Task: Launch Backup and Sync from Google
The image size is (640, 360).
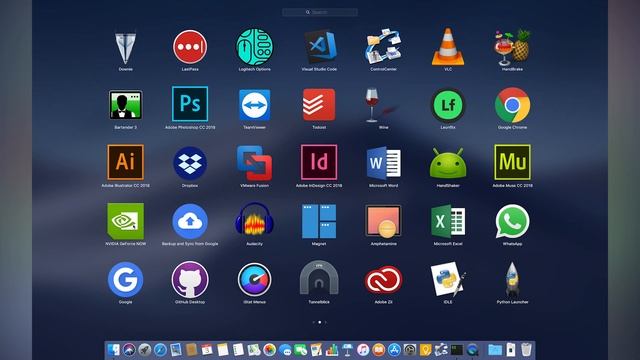Action: click(190, 222)
